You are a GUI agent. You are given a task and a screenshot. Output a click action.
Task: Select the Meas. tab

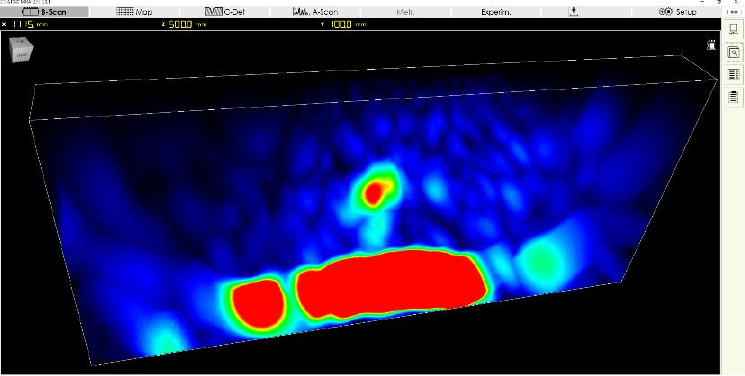(406, 12)
